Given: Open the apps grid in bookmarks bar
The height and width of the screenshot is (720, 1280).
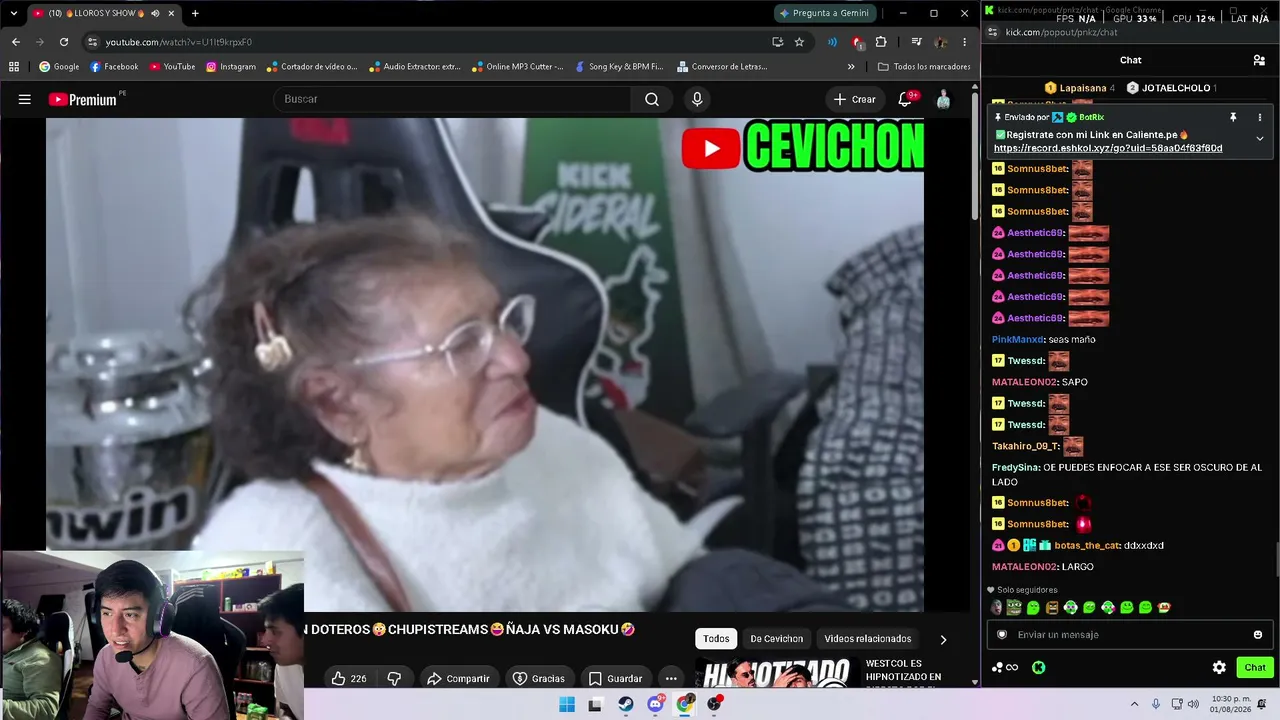Looking at the screenshot, I should click(14, 67).
